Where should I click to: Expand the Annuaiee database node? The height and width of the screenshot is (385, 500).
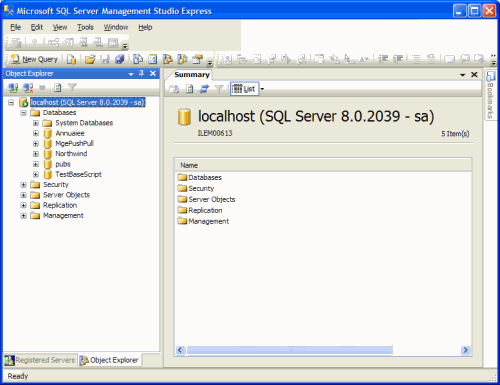[x=36, y=133]
